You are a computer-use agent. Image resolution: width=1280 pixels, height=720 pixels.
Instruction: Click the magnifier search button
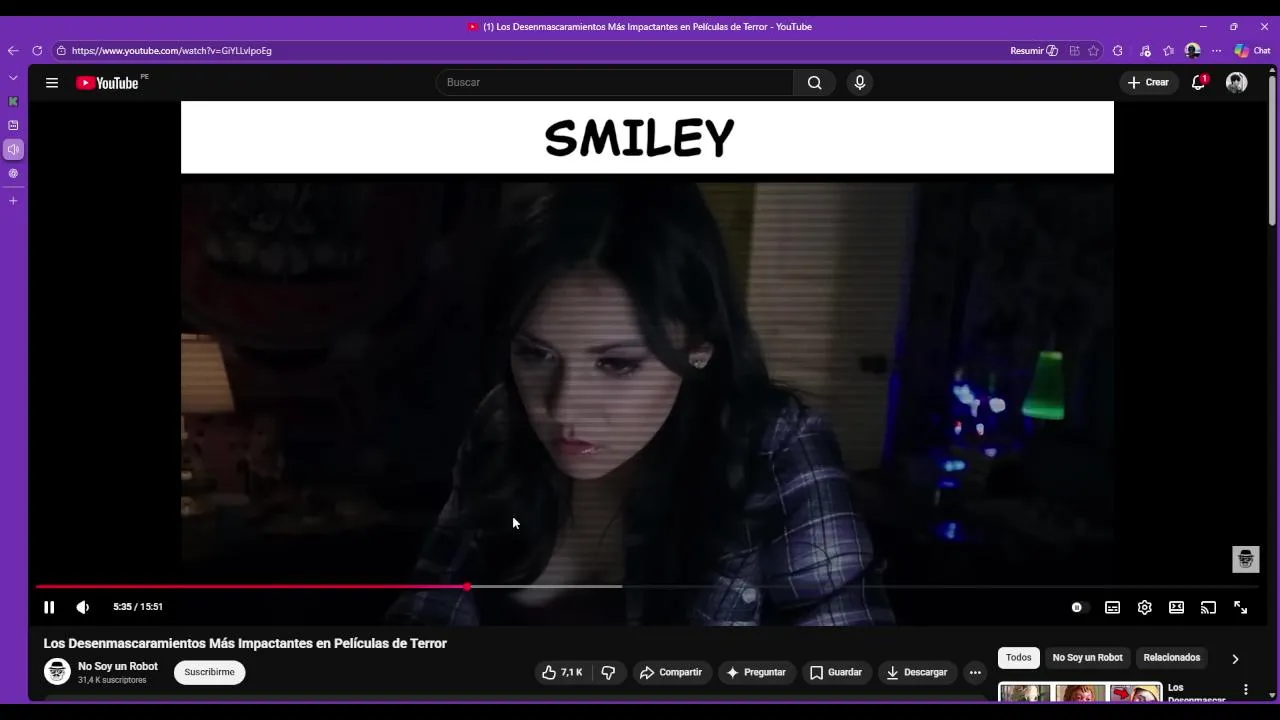click(815, 82)
